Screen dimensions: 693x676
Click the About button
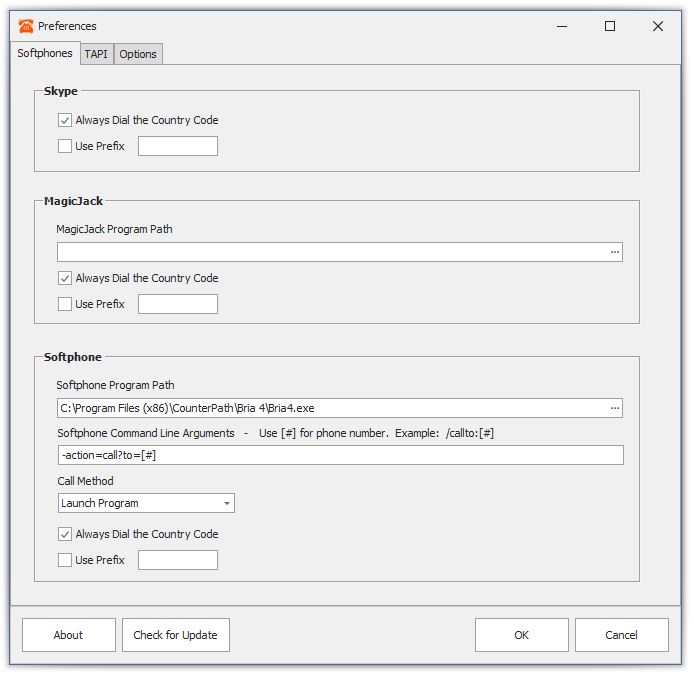coord(69,635)
